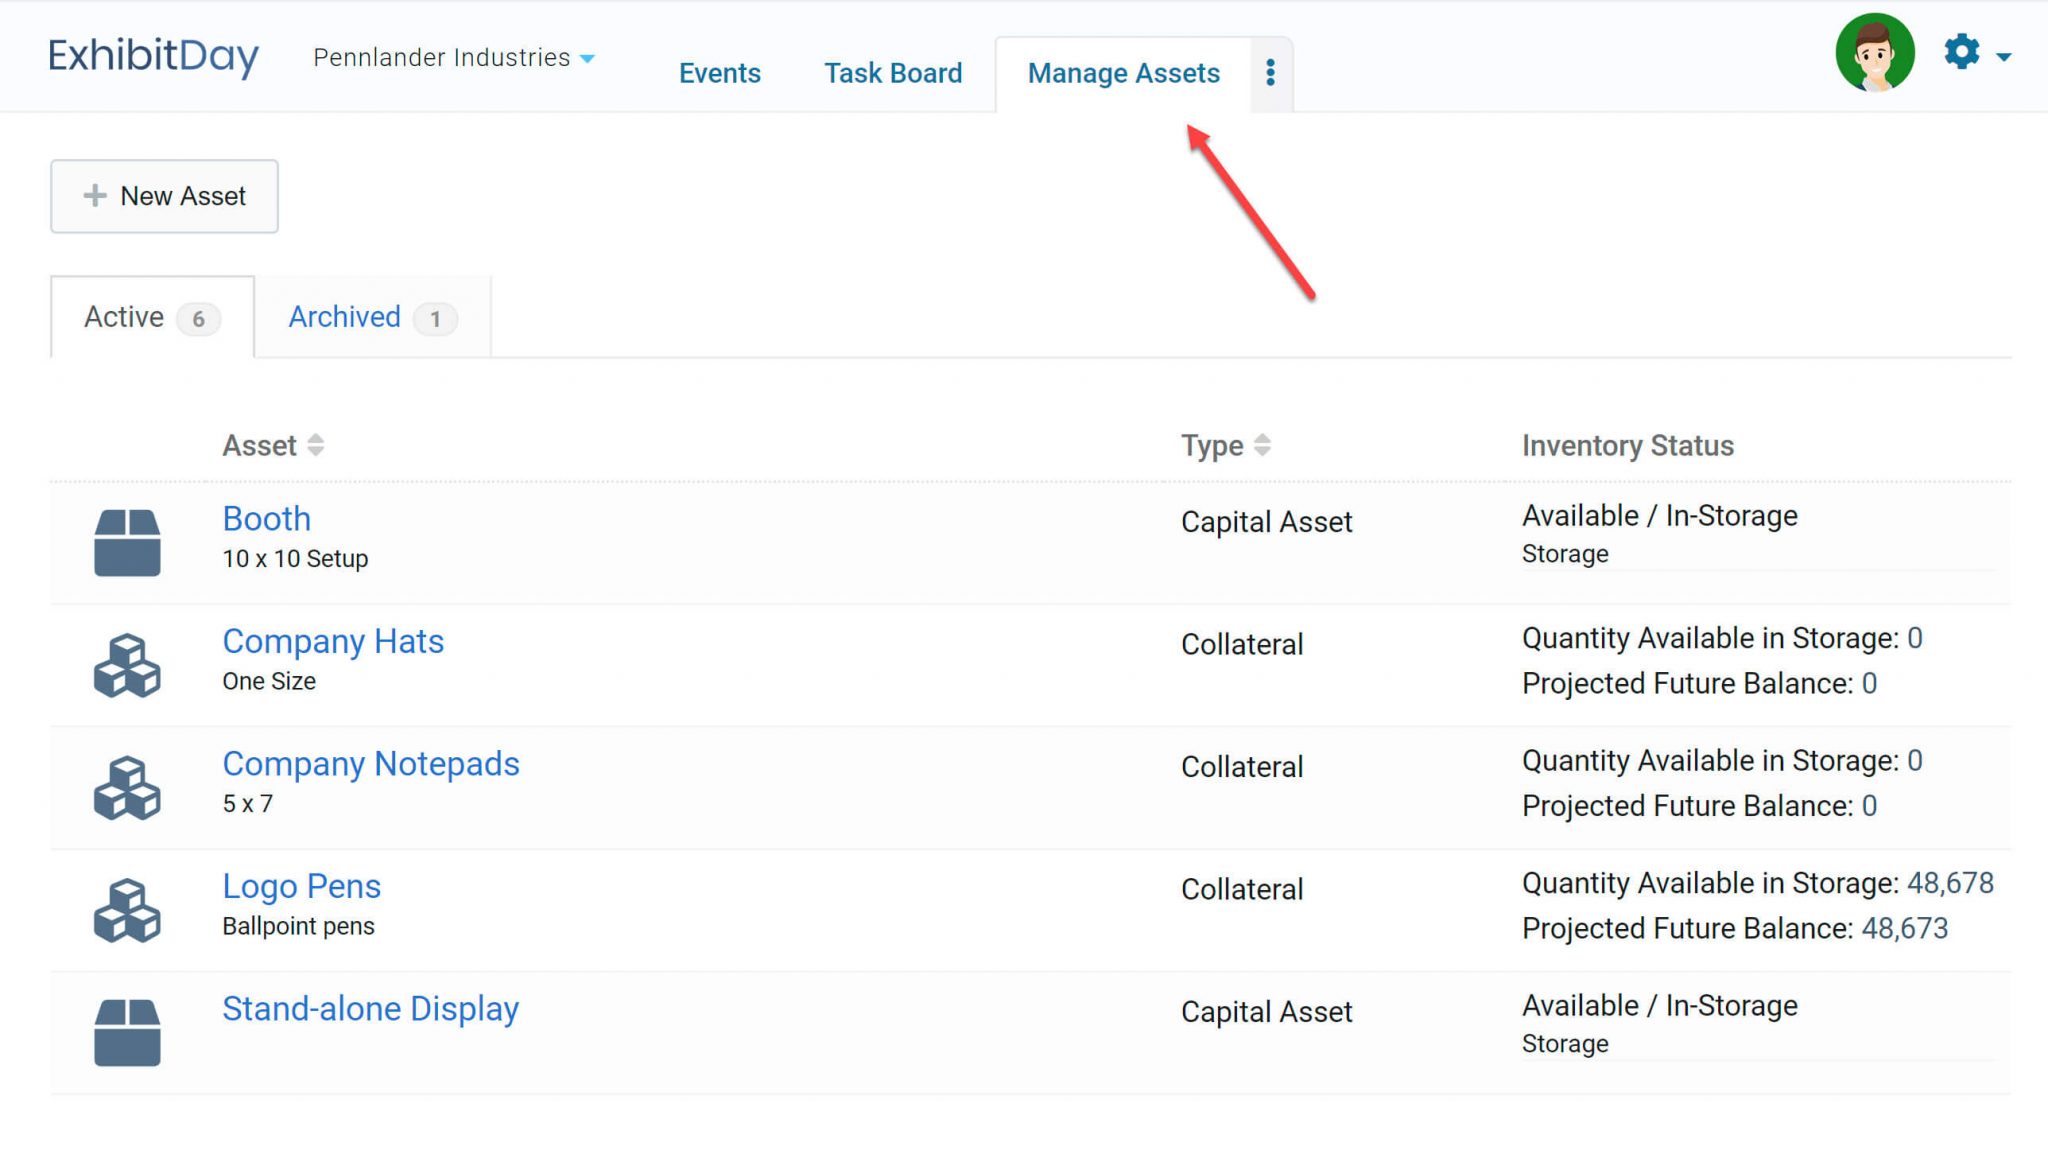The height and width of the screenshot is (1166, 2048).
Task: Click the New Asset button
Action: pos(164,196)
